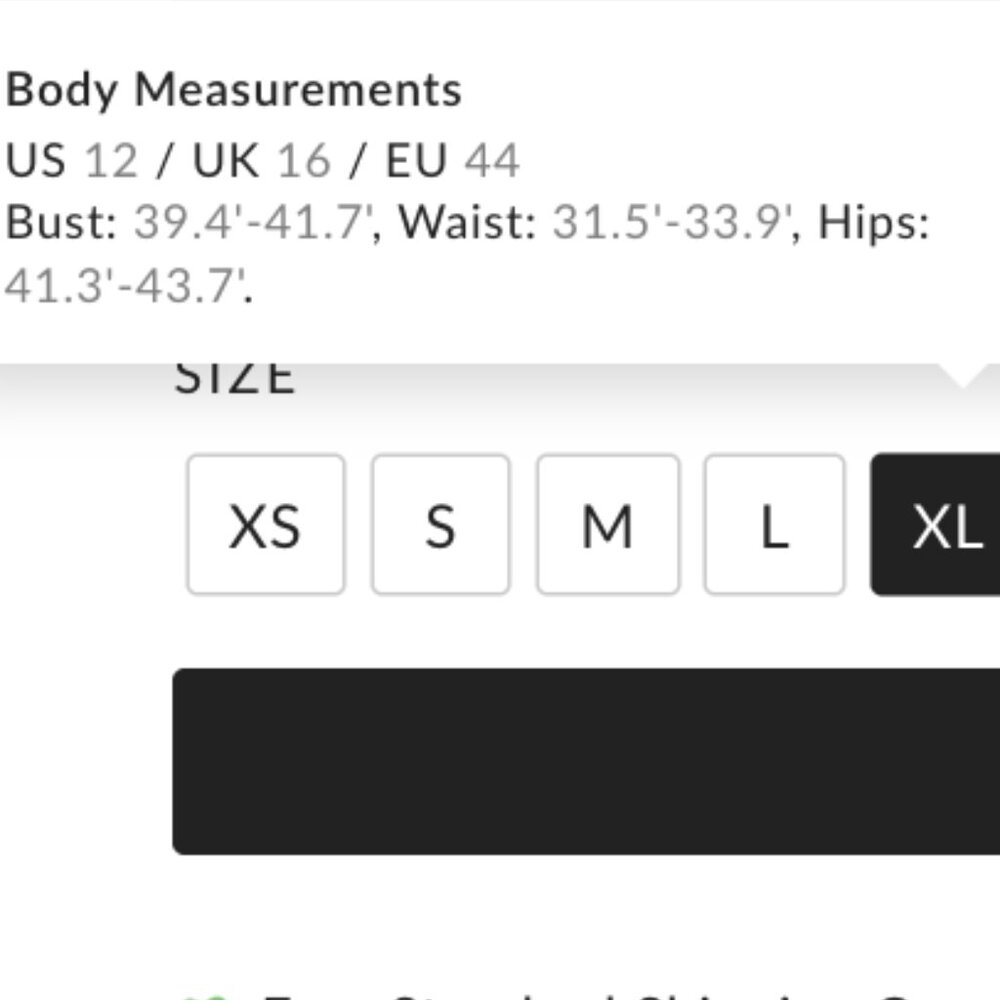
Task: Click the Bust label text
Action: pyautogui.click(x=61, y=223)
